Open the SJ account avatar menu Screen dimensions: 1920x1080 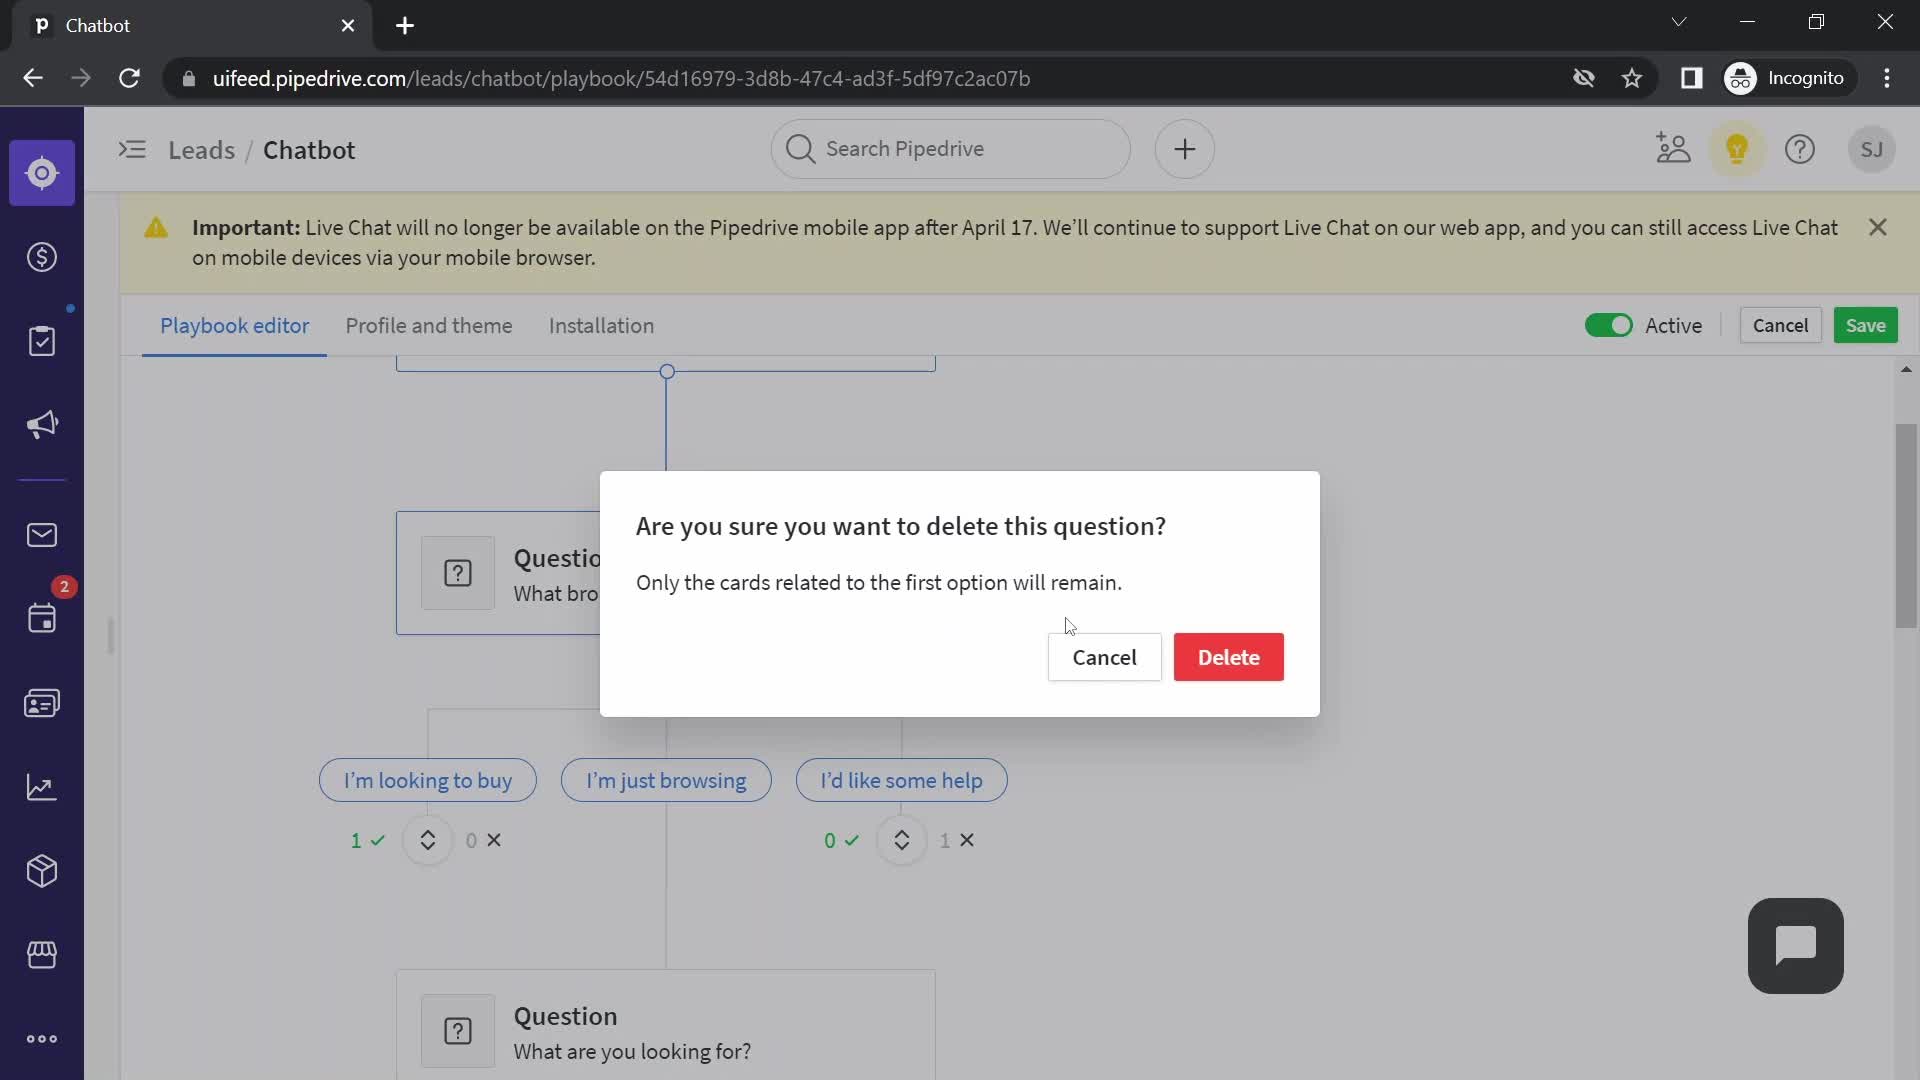click(1872, 149)
